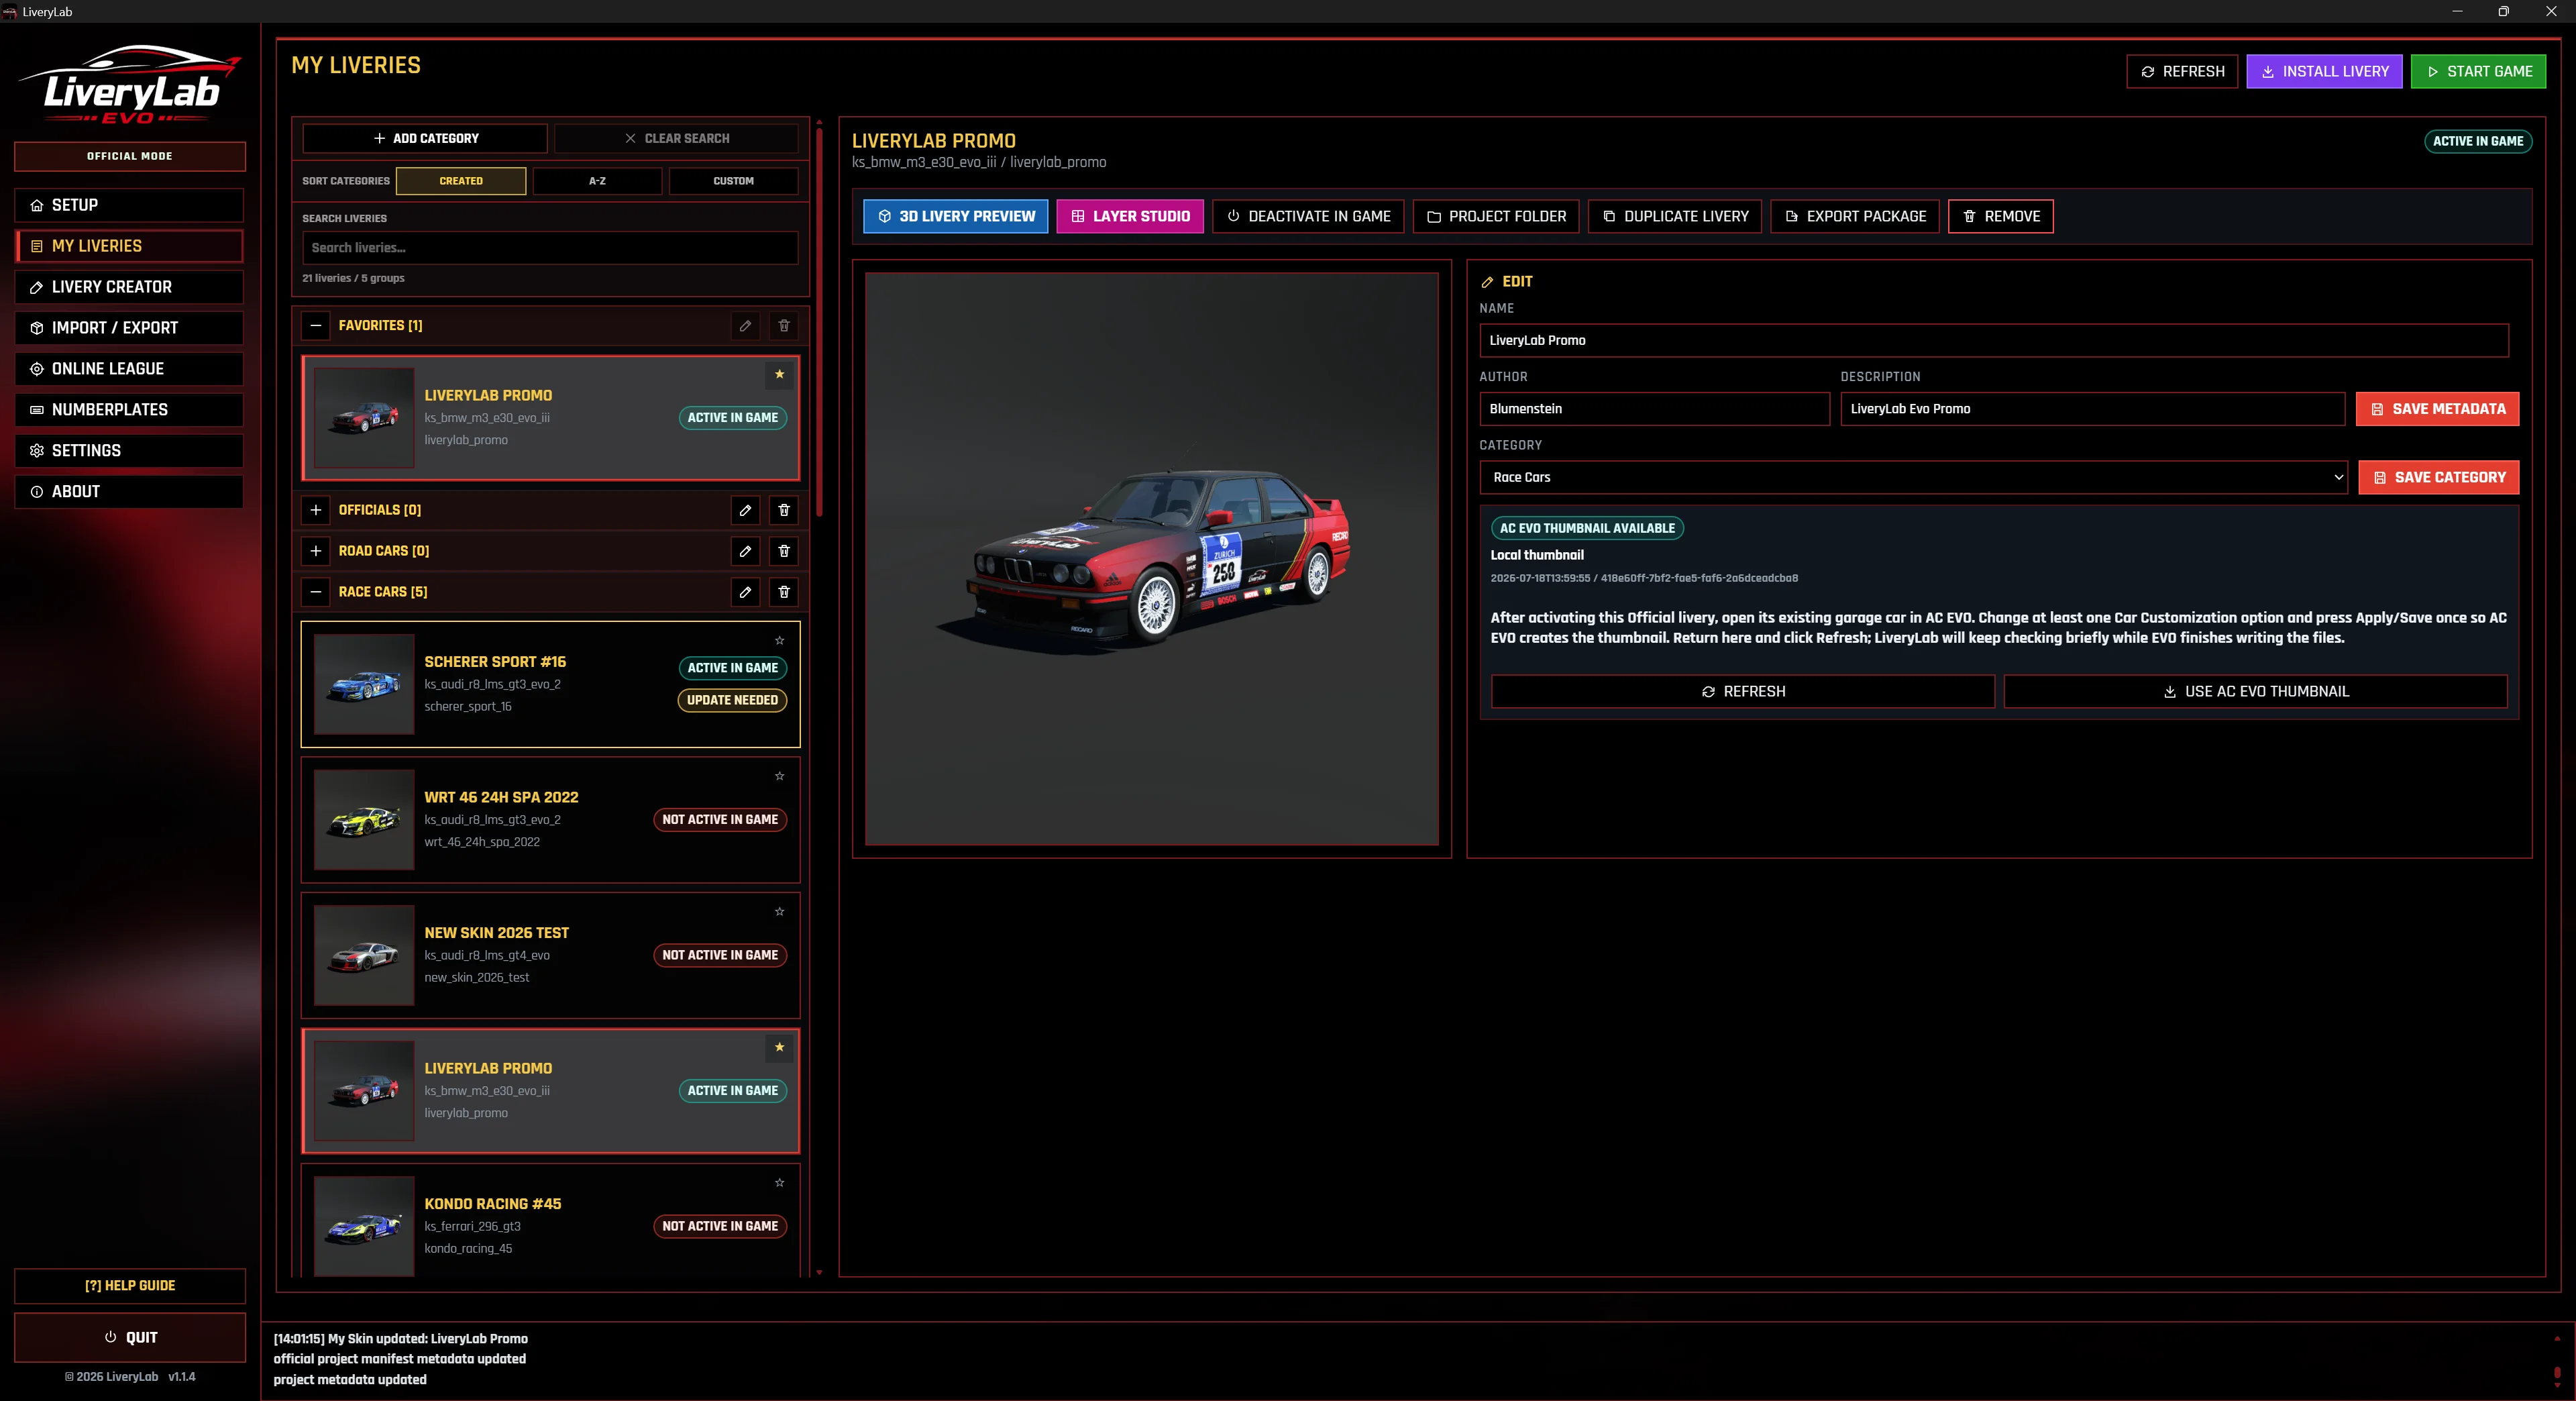The image size is (2576, 1401).
Task: Expand the Officials category
Action: click(316, 510)
